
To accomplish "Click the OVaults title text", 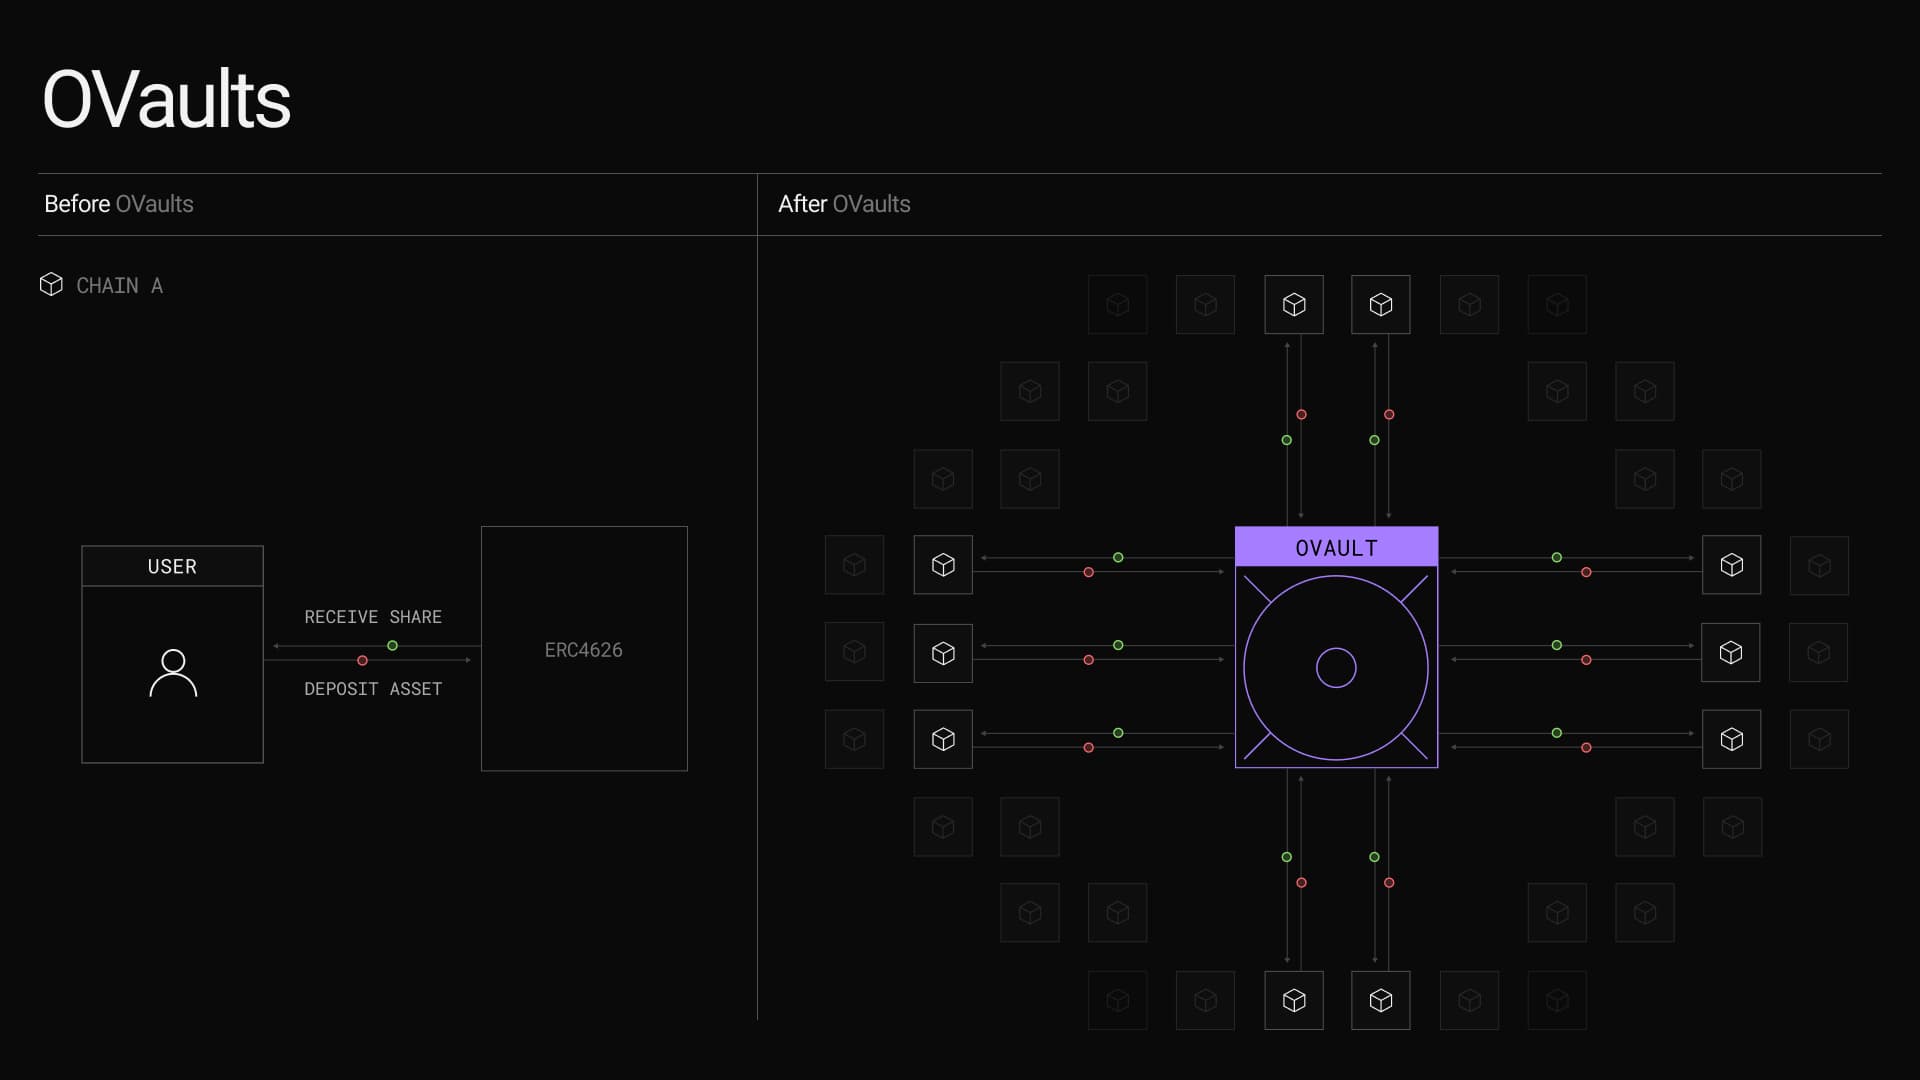I will click(x=166, y=100).
